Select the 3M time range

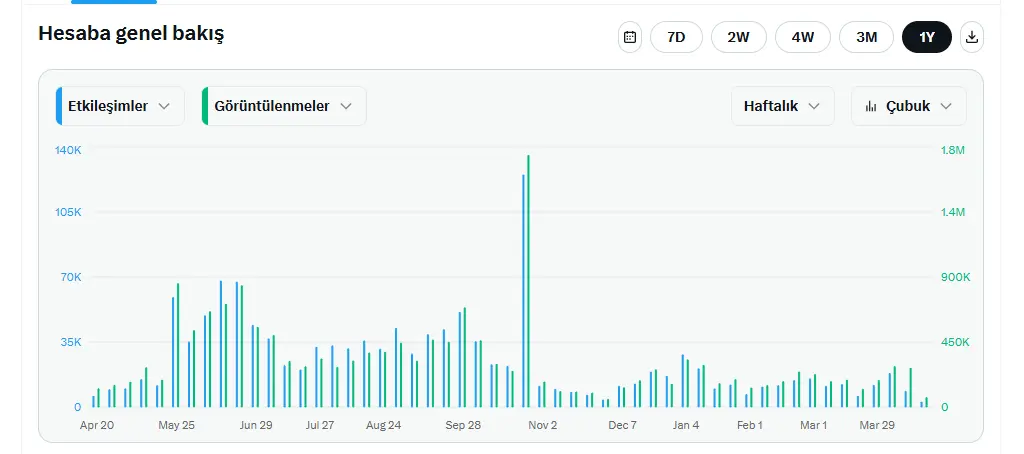(x=867, y=37)
